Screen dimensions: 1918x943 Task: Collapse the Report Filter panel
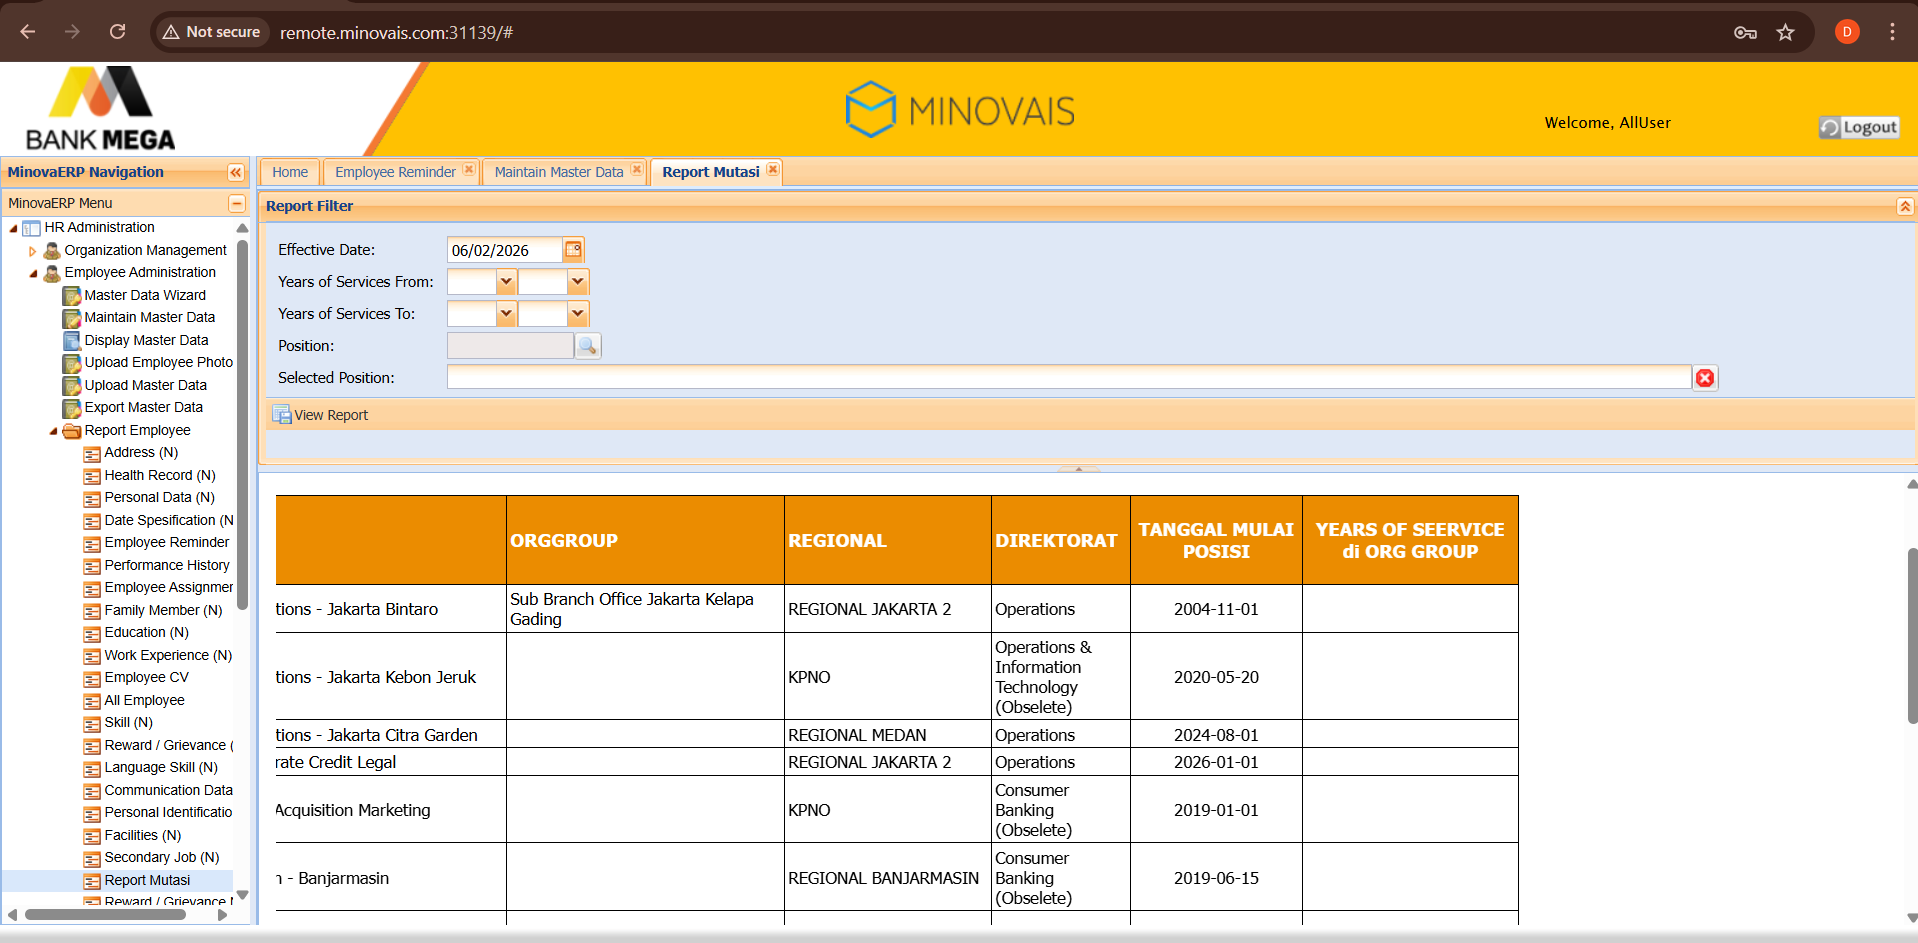(1904, 206)
